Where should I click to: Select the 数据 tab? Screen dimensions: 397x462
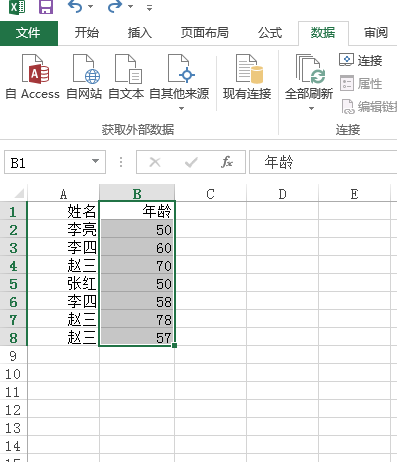coord(323,33)
